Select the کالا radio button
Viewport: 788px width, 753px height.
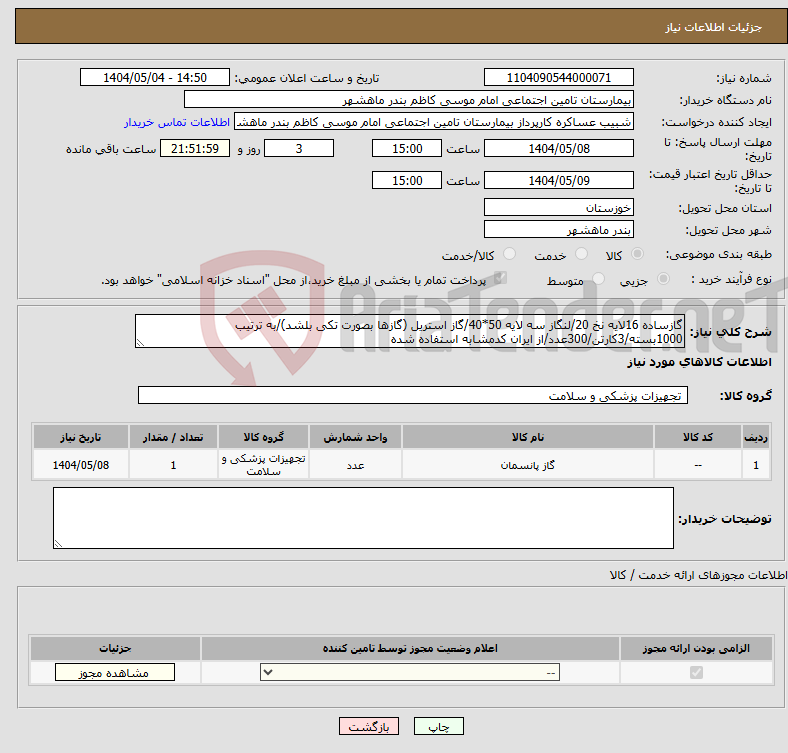[638, 256]
